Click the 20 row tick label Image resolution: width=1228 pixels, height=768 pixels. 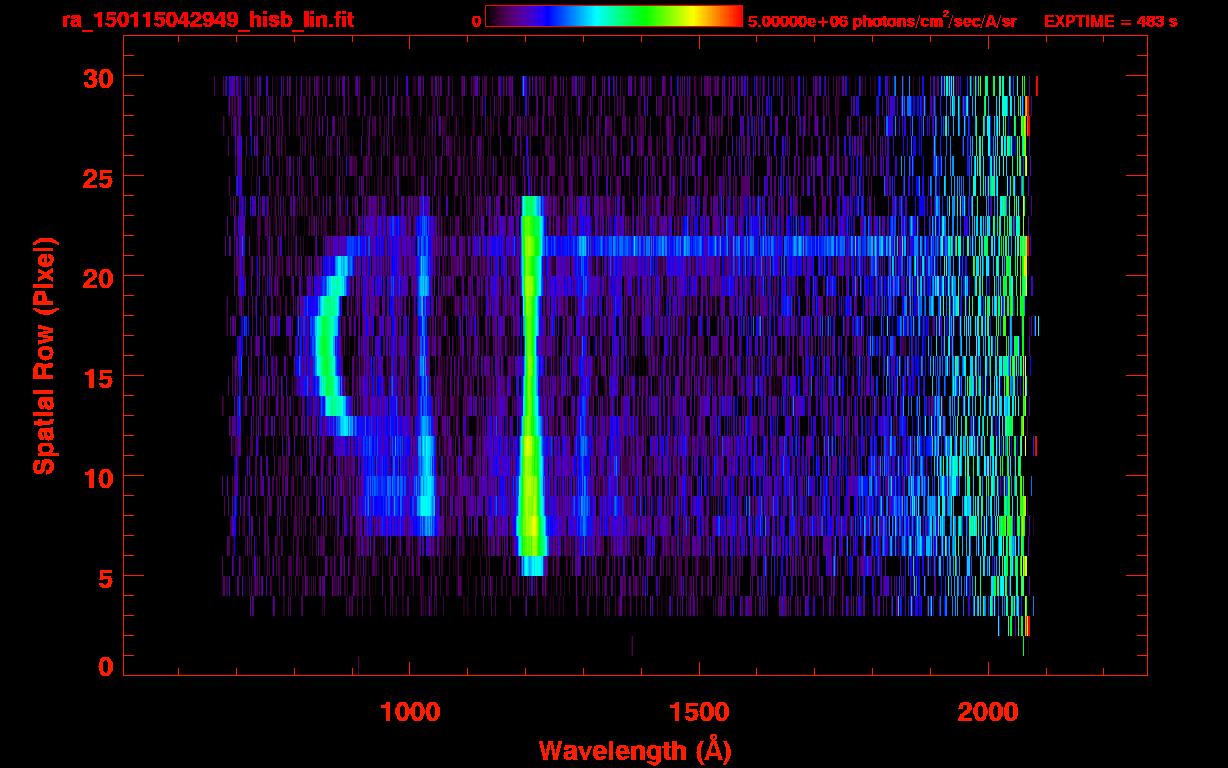tap(96, 277)
